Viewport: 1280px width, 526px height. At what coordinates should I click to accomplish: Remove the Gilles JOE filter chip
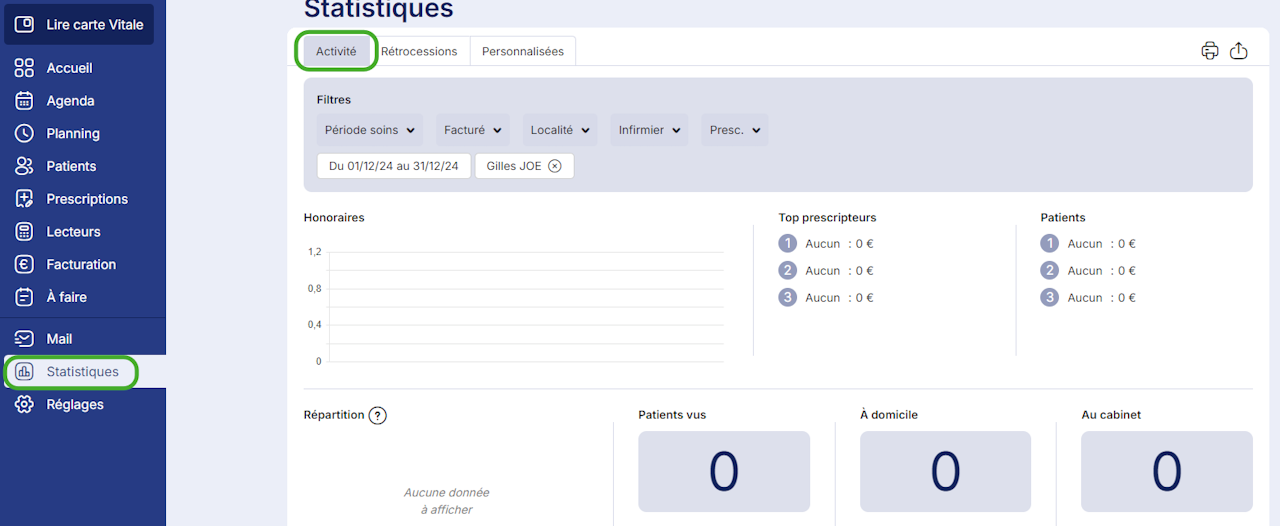(x=555, y=166)
